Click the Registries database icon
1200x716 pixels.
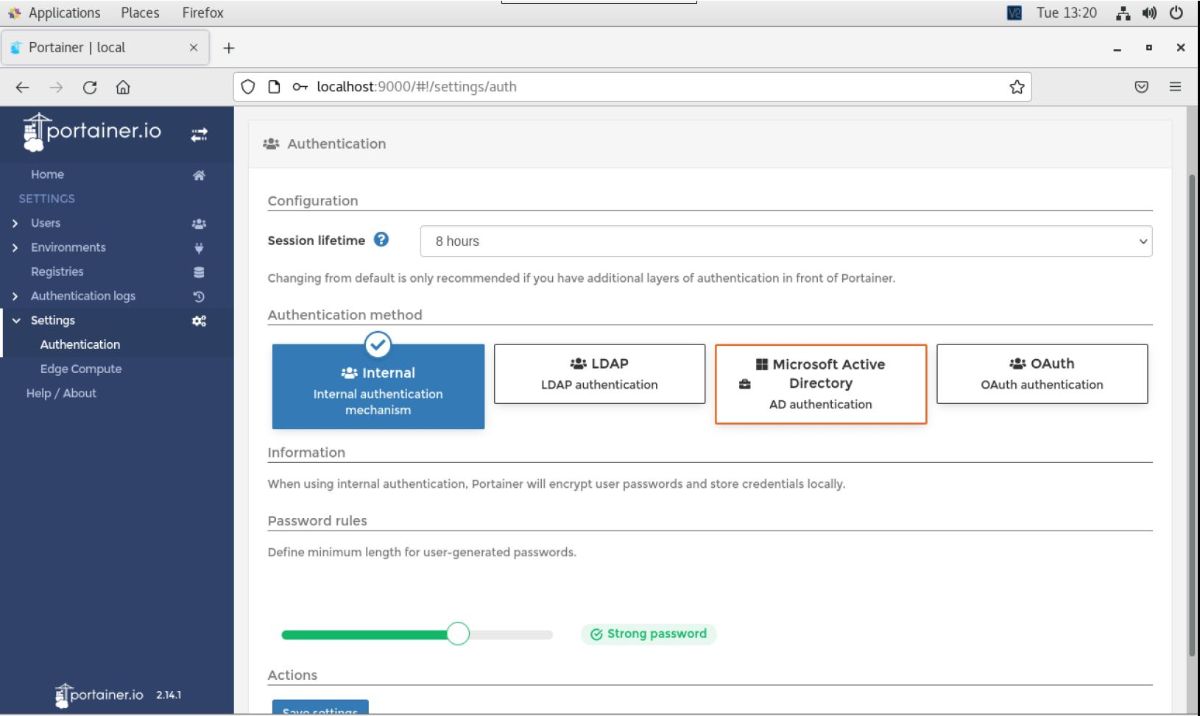(199, 272)
